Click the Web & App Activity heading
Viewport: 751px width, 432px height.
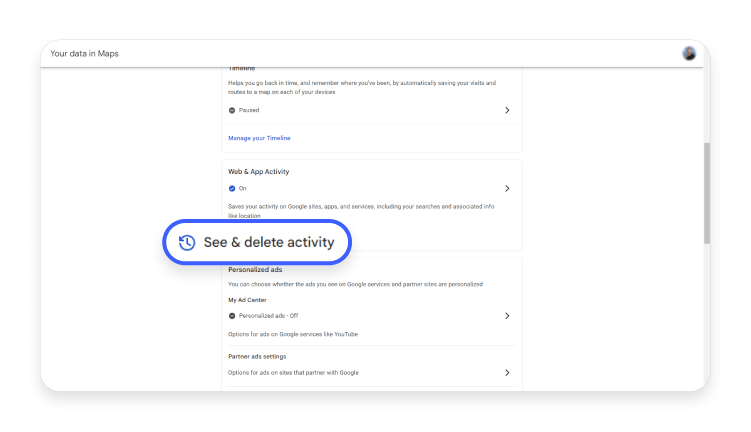[259, 171]
